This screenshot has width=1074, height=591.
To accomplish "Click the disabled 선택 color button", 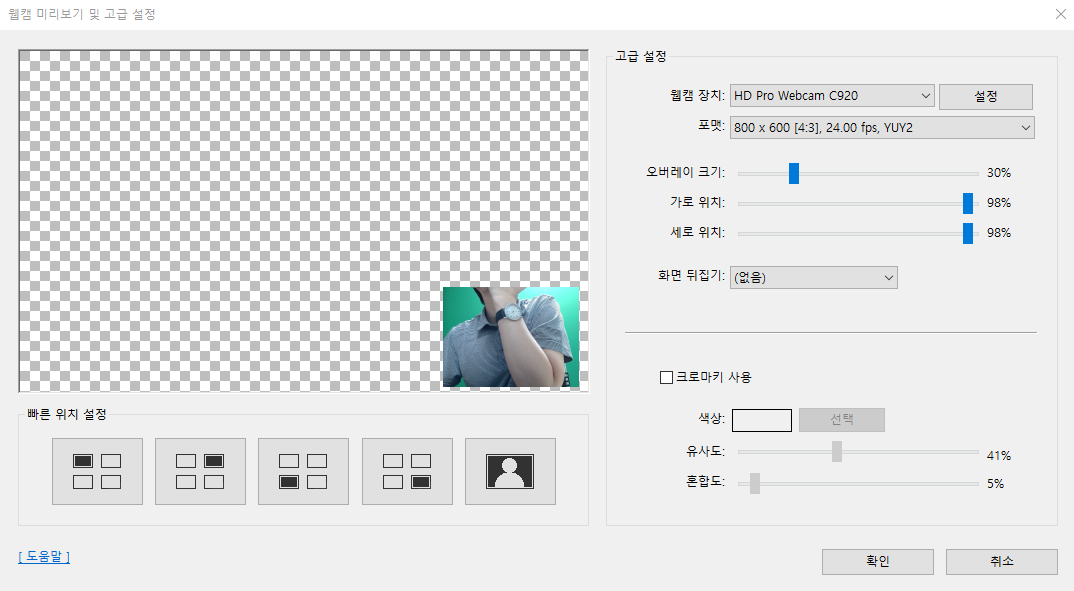I will point(842,420).
